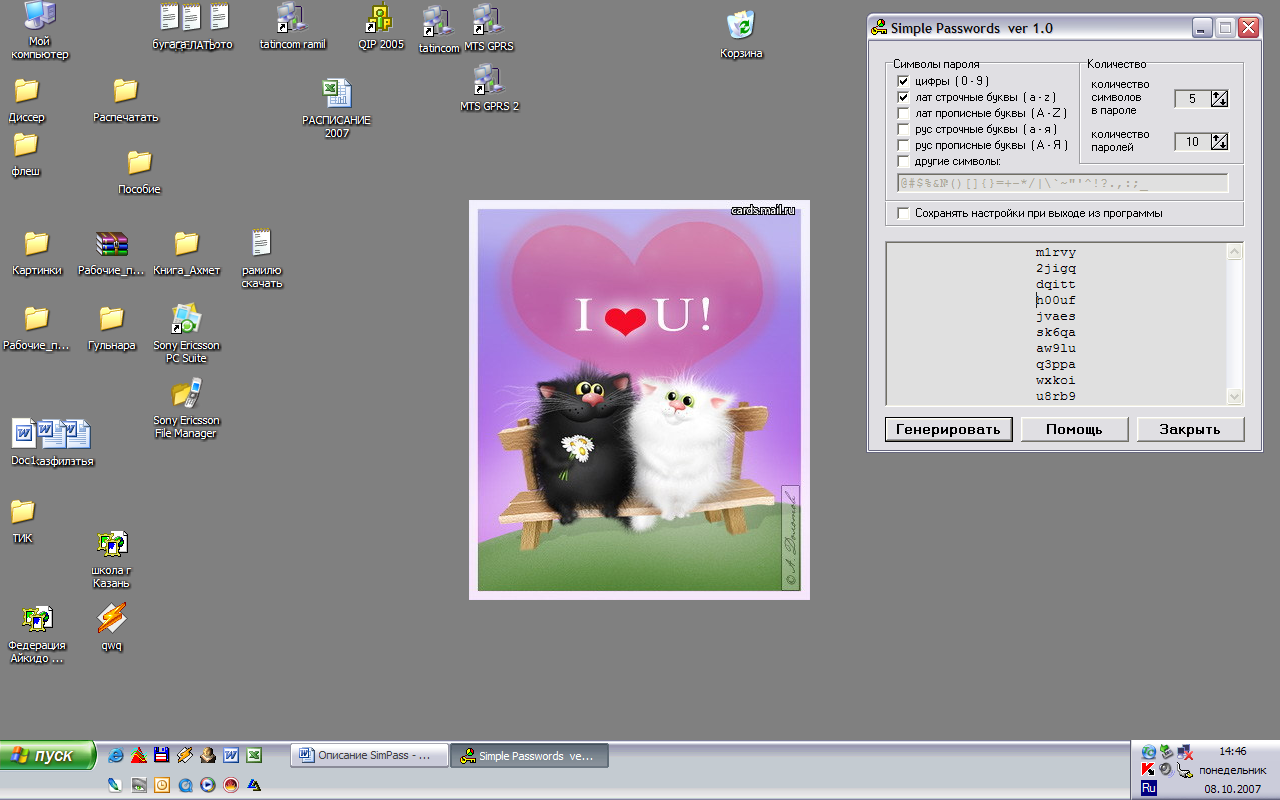Select the QIP 2005 desktop shortcut
The image size is (1280, 800).
380,28
